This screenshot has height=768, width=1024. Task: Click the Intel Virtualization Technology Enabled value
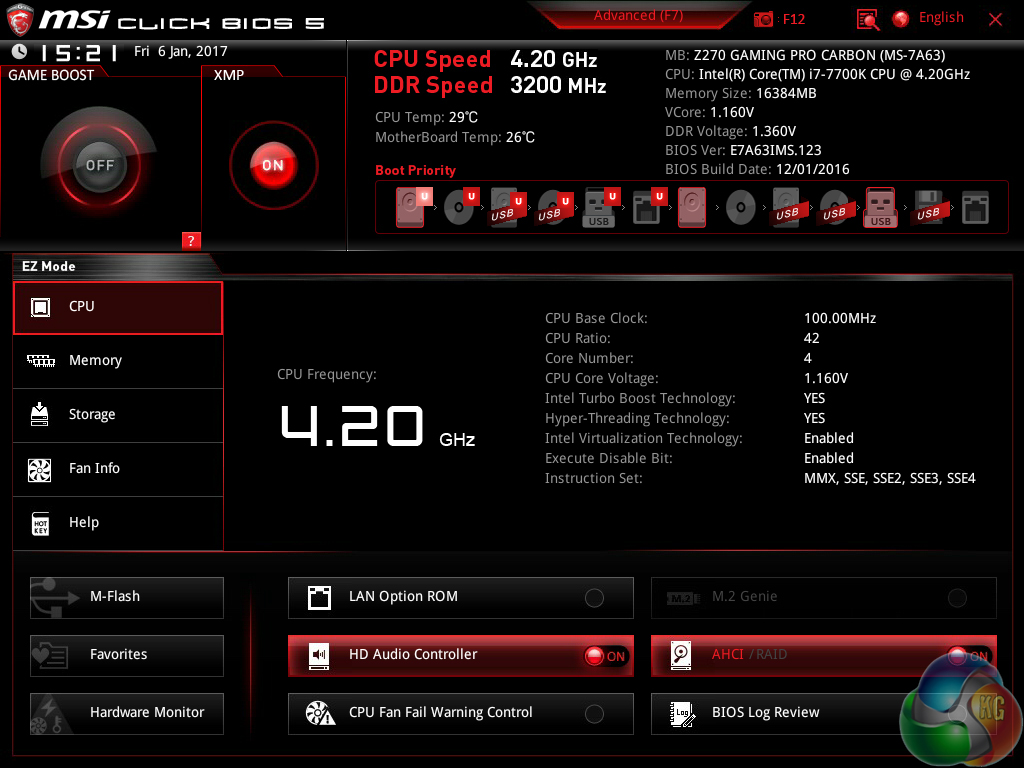point(829,438)
